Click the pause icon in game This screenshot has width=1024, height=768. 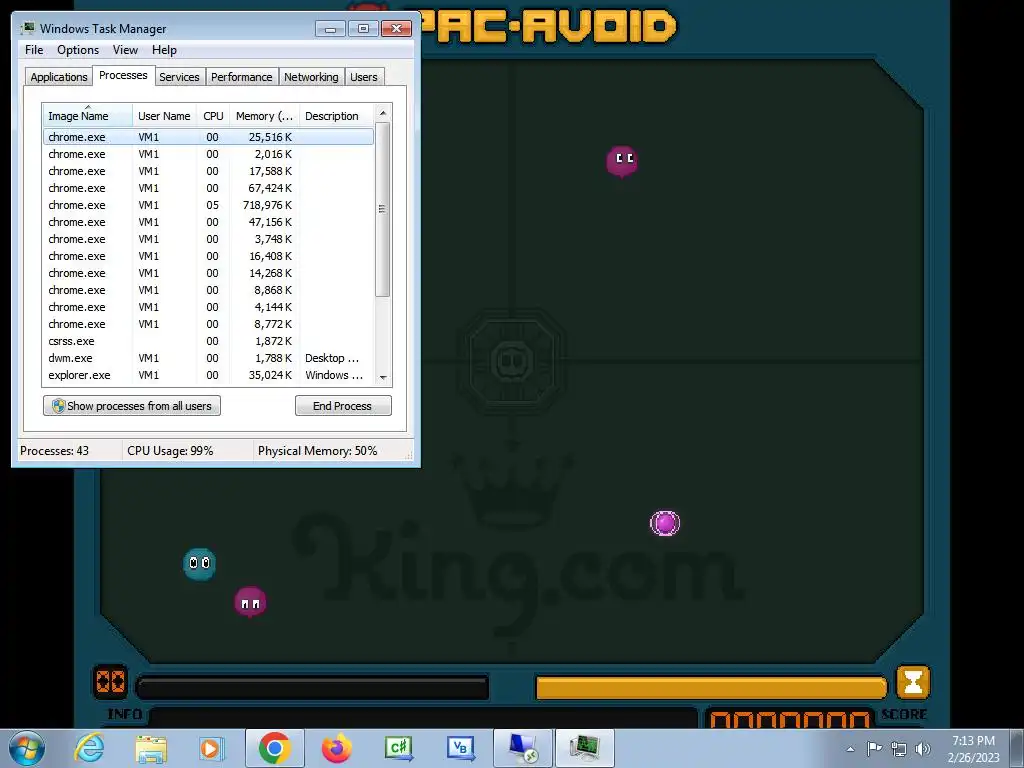click(110, 682)
